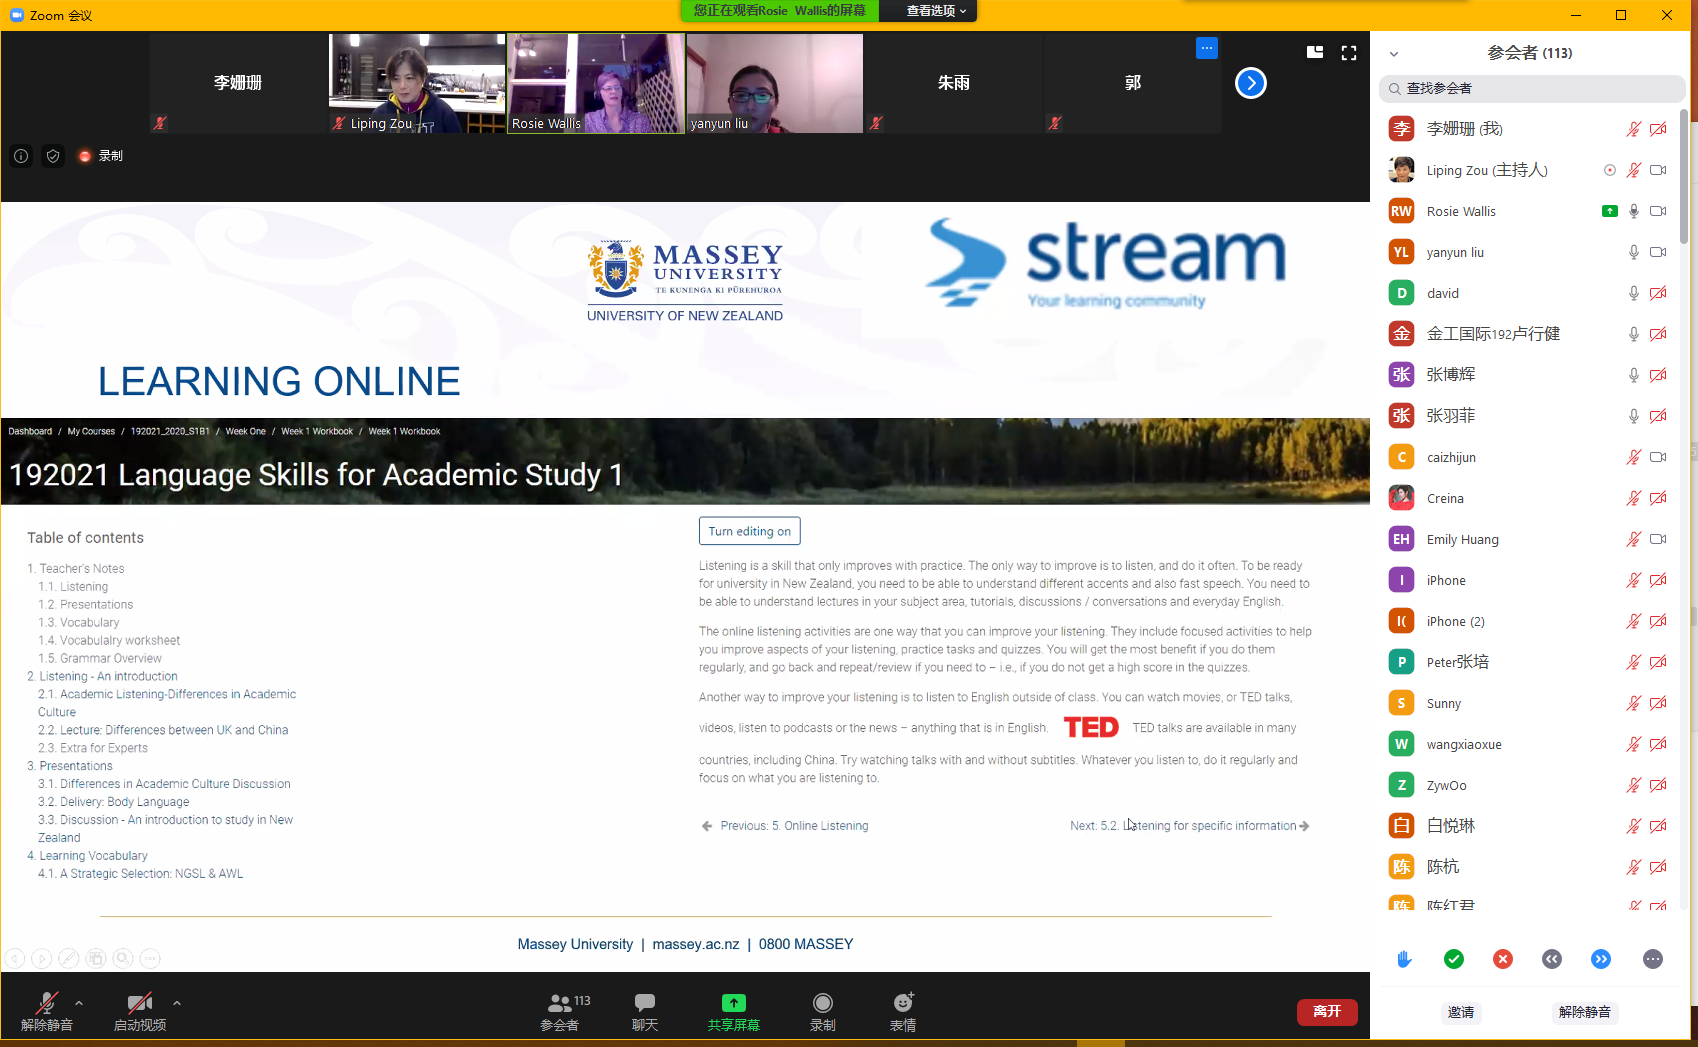
Task: Click the green yes checkmark reaction
Action: [1454, 959]
